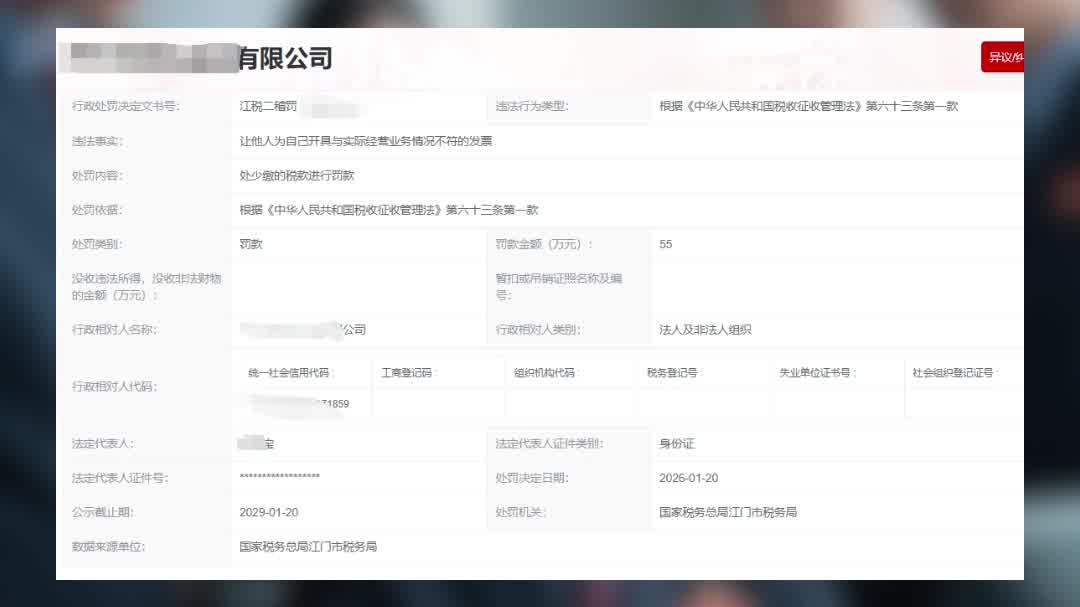Click the company title ending in 有限公司

pos(284,58)
